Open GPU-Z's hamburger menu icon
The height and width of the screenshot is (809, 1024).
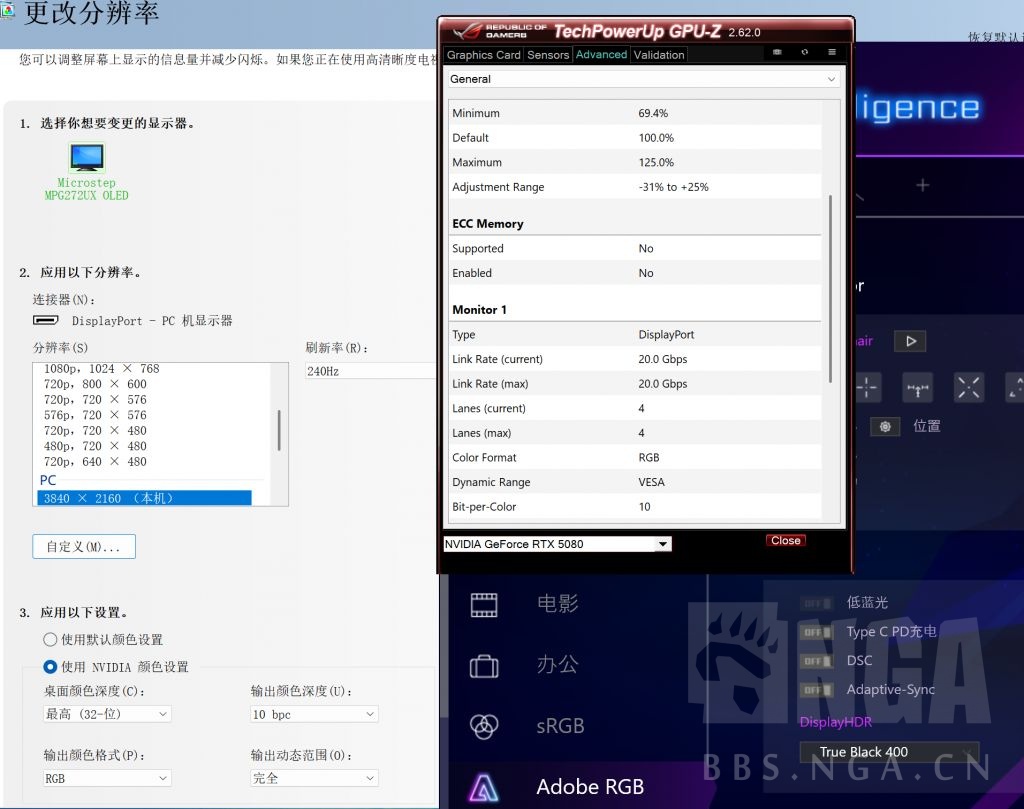832,52
